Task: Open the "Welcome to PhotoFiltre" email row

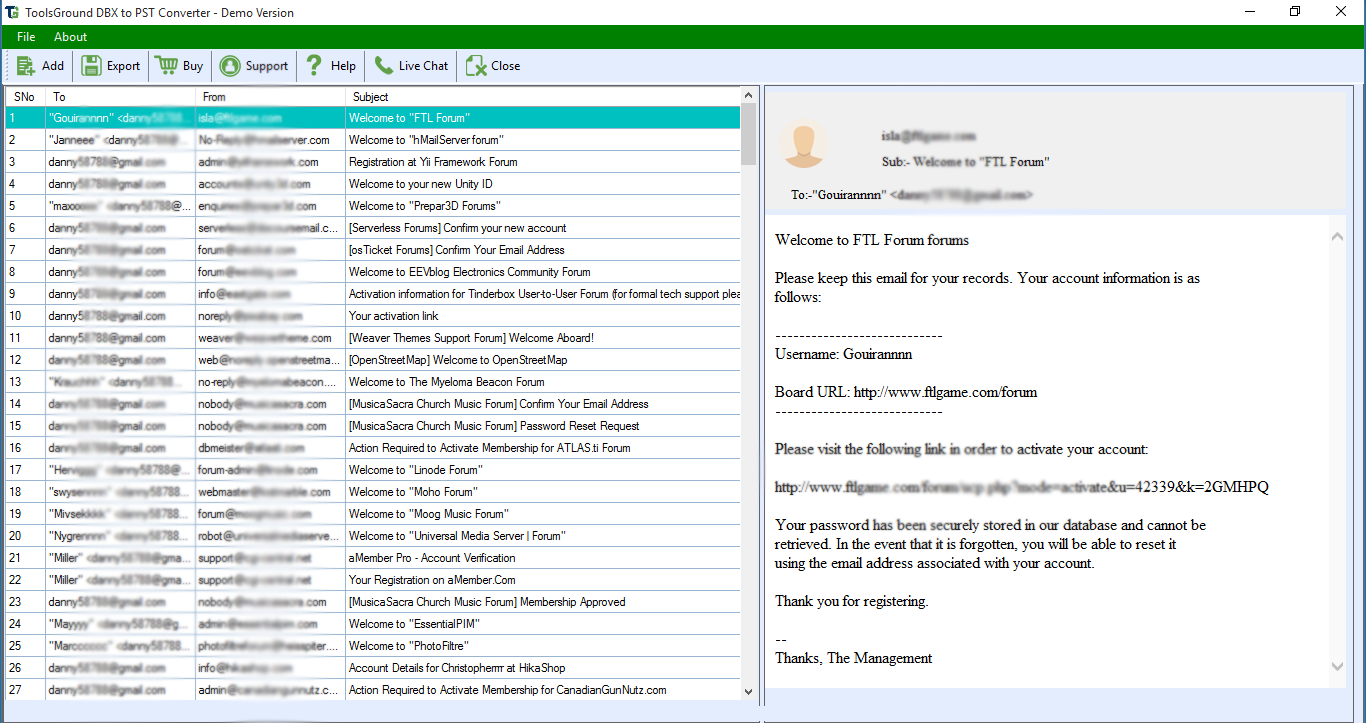Action: 408,646
